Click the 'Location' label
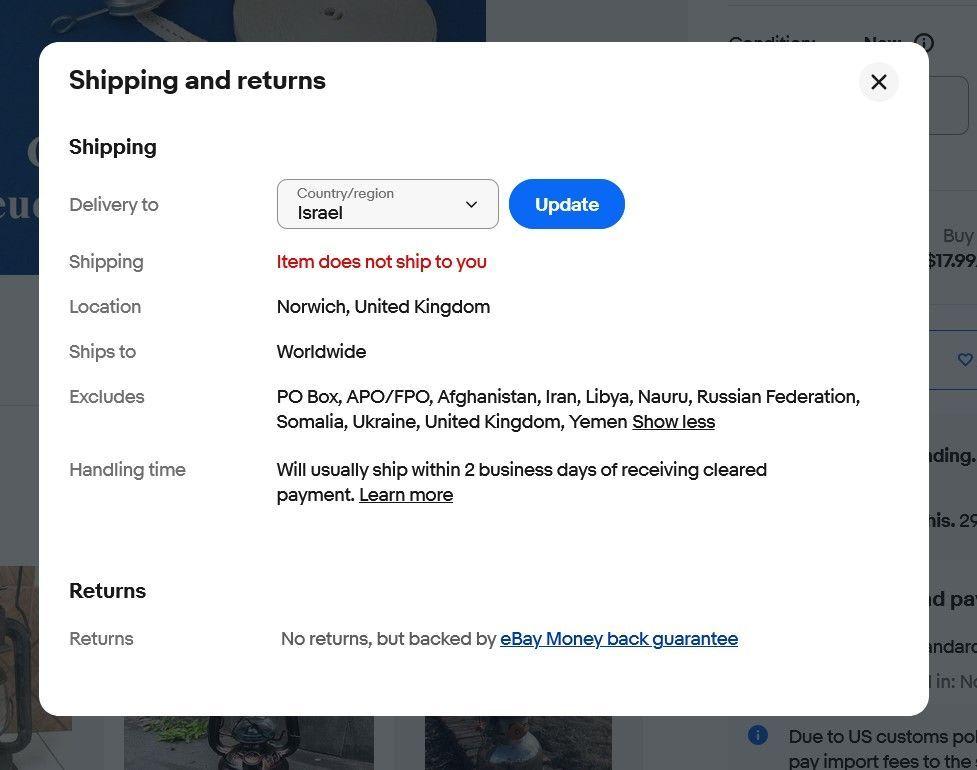Screen dimensions: 977x770 point(105,307)
